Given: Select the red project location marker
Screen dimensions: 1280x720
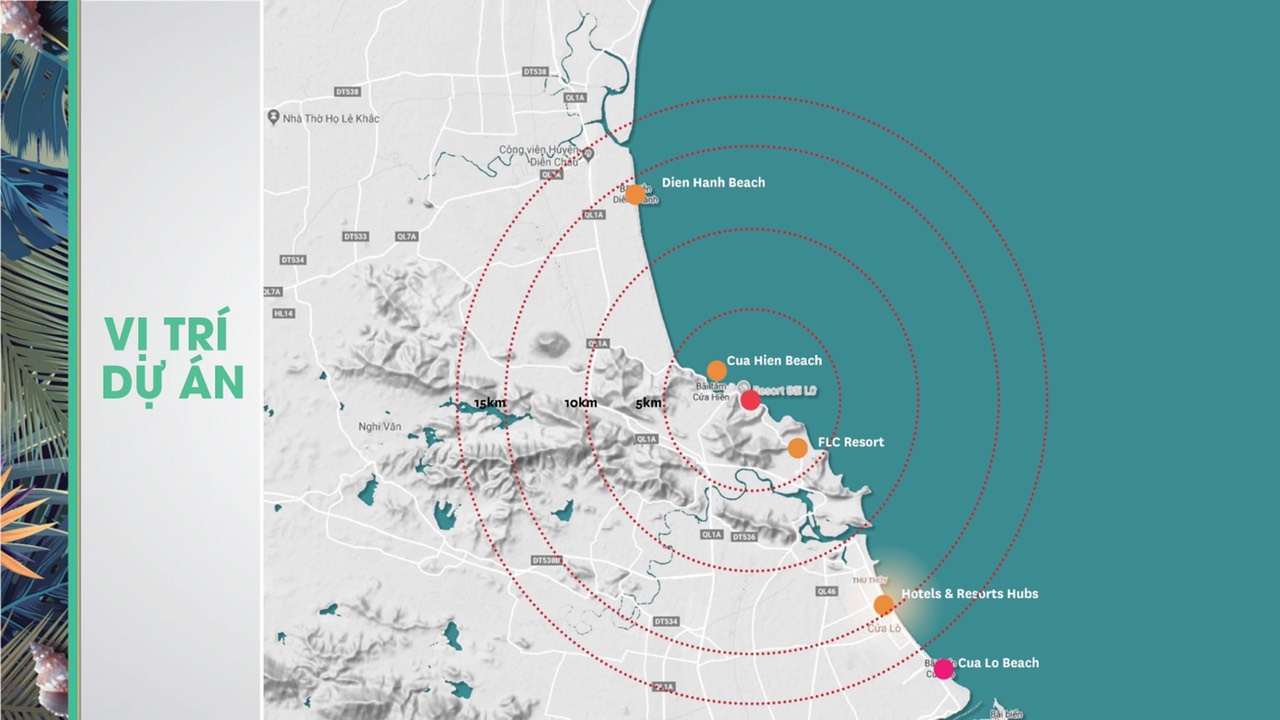Looking at the screenshot, I should pos(750,400).
